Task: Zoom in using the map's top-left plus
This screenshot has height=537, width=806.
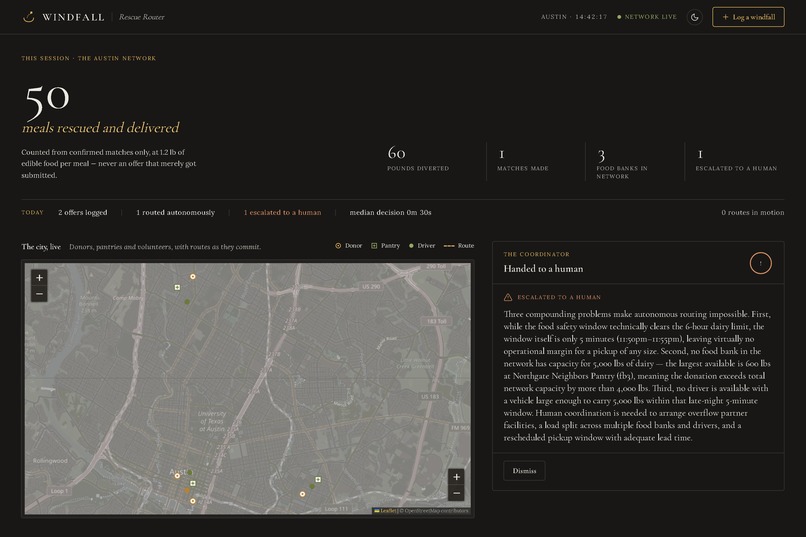Action: click(39, 277)
